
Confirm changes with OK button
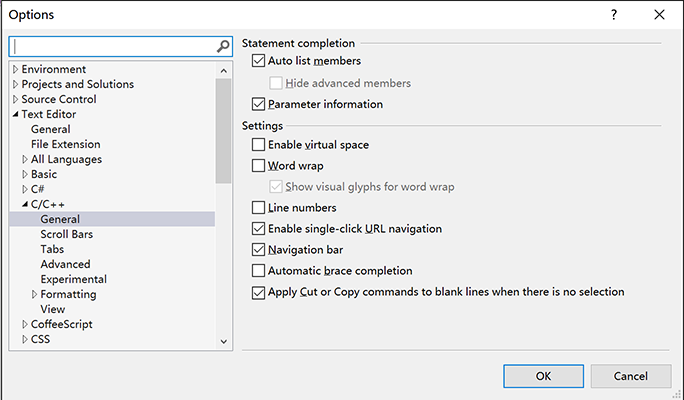(x=544, y=376)
